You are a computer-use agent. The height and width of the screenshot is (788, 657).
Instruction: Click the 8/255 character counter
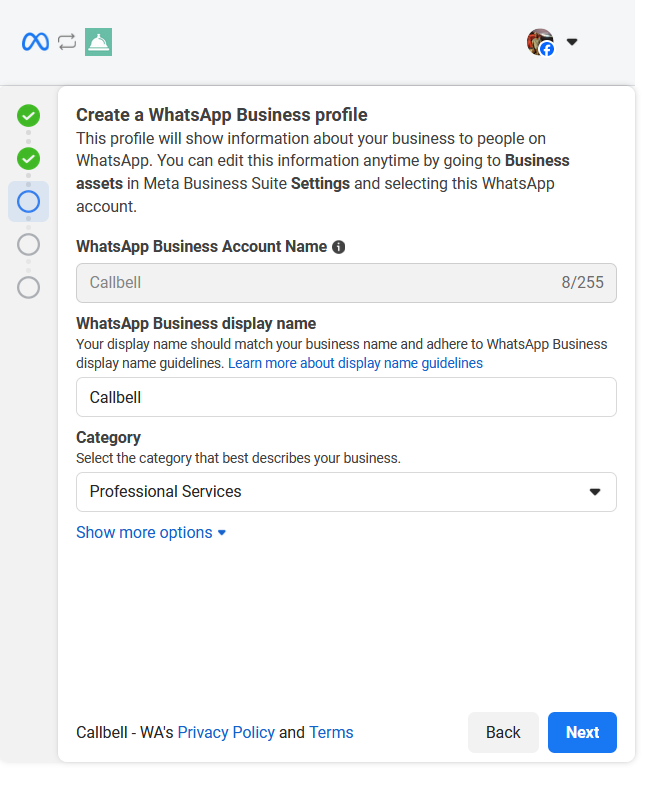point(583,283)
